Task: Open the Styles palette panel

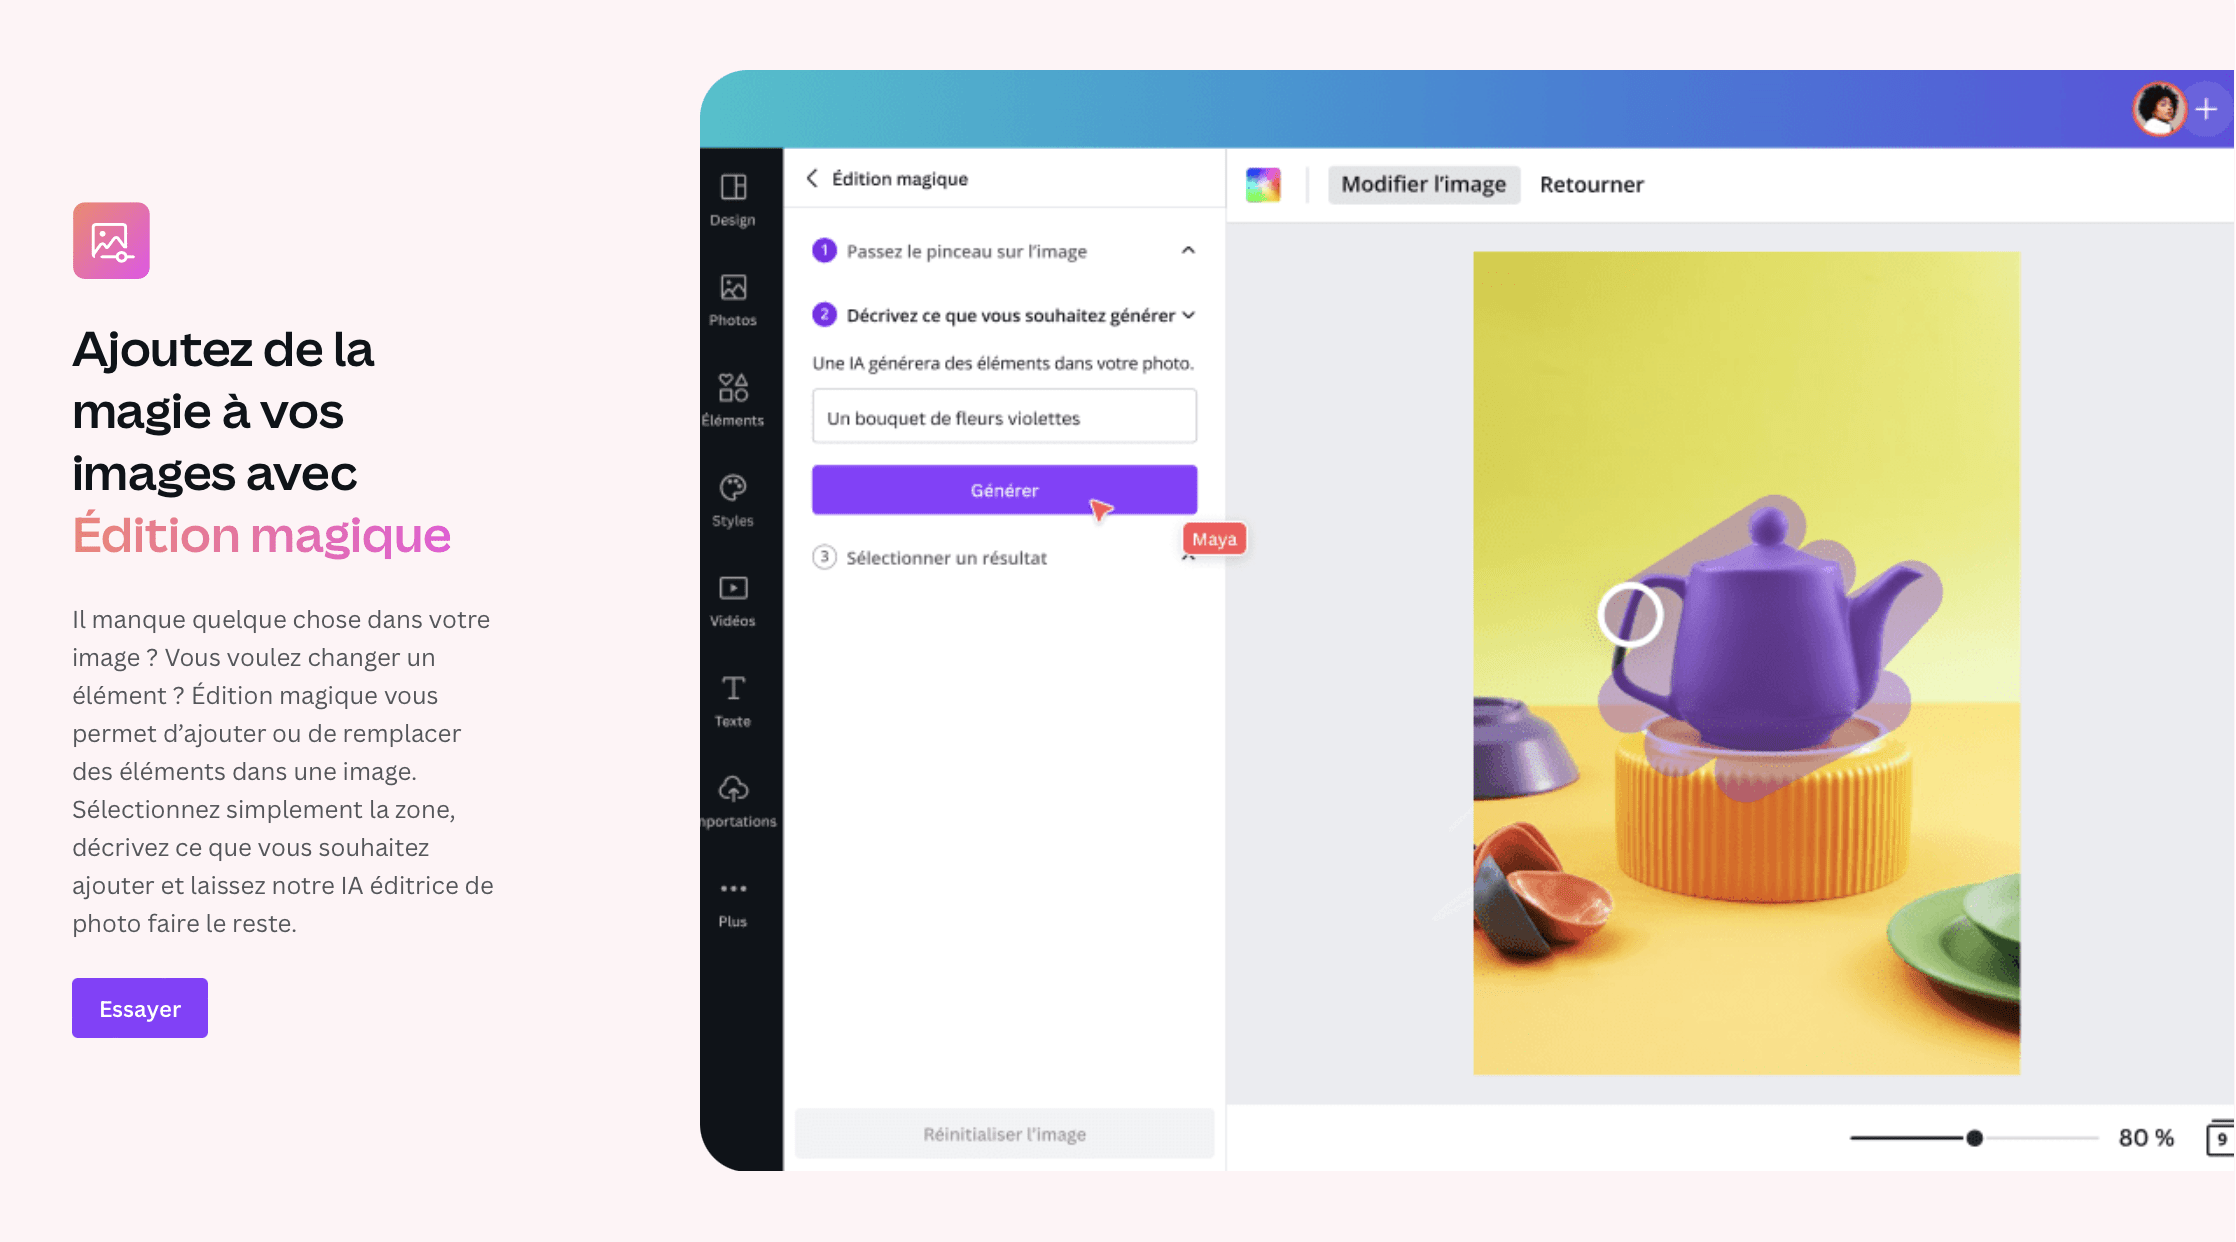Action: click(x=733, y=501)
